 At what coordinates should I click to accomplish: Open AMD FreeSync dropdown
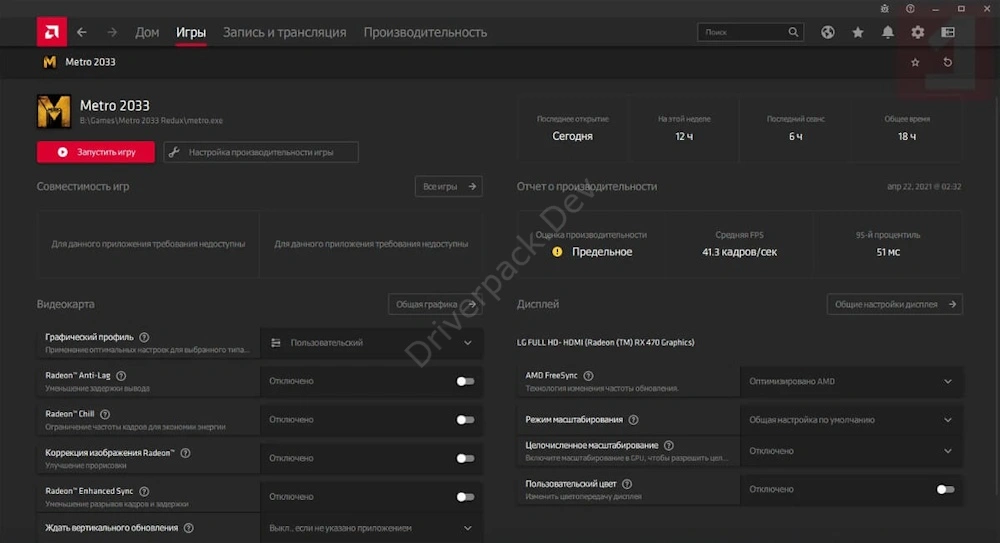(x=851, y=382)
